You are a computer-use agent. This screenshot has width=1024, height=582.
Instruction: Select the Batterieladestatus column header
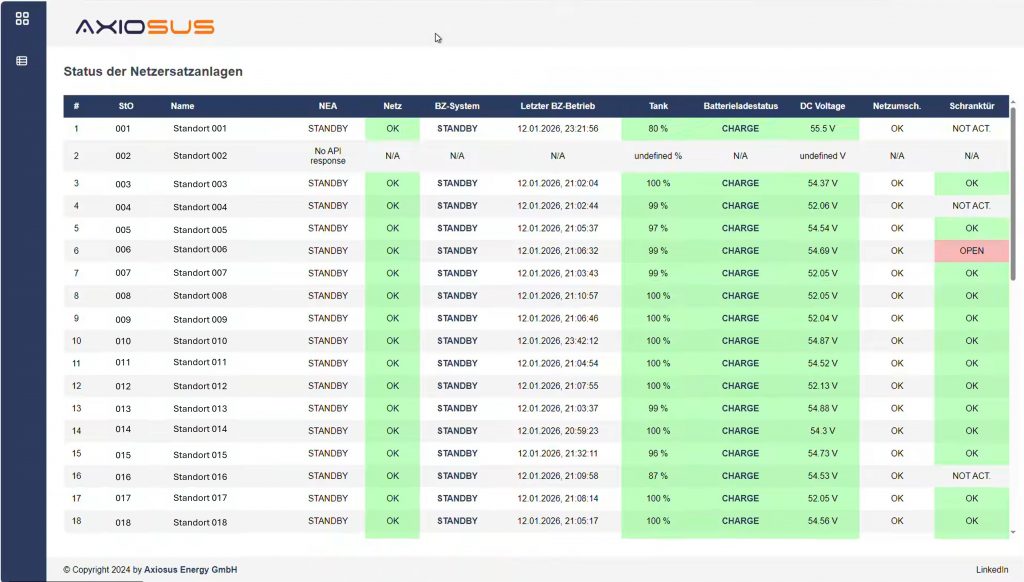(x=740, y=106)
